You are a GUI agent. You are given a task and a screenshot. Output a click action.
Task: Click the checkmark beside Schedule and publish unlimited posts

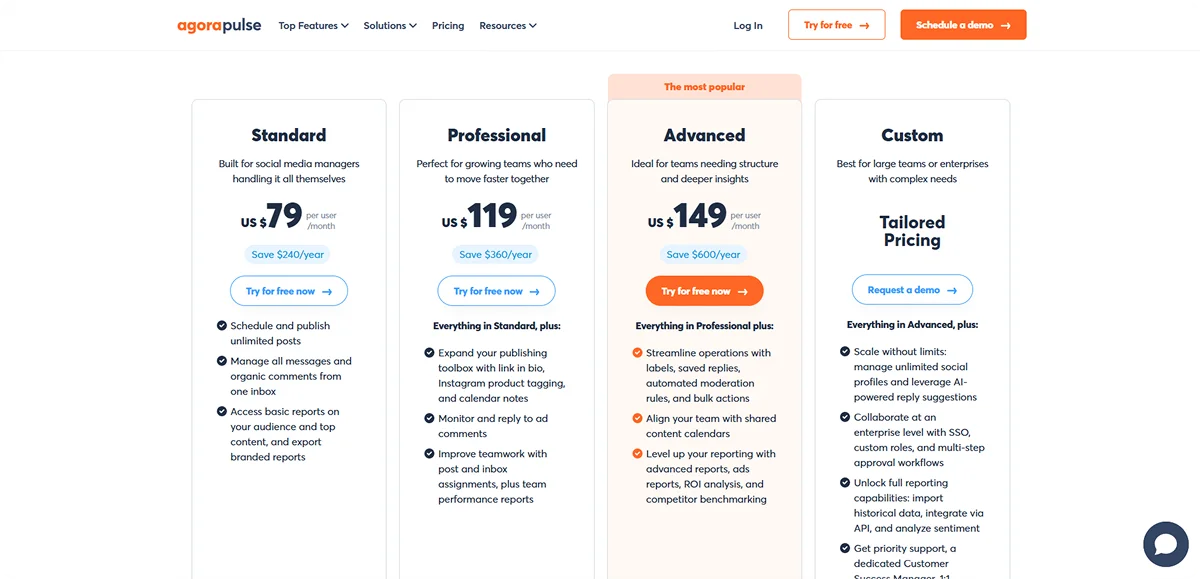click(x=222, y=325)
